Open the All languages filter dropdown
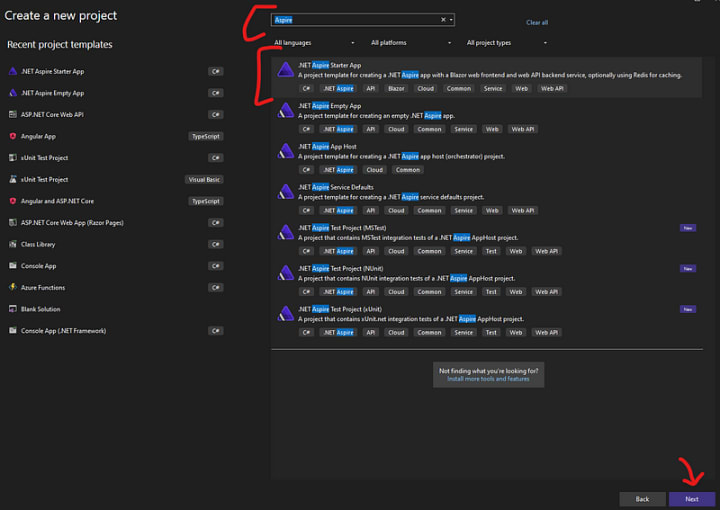This screenshot has height=510, width=720. click(315, 43)
